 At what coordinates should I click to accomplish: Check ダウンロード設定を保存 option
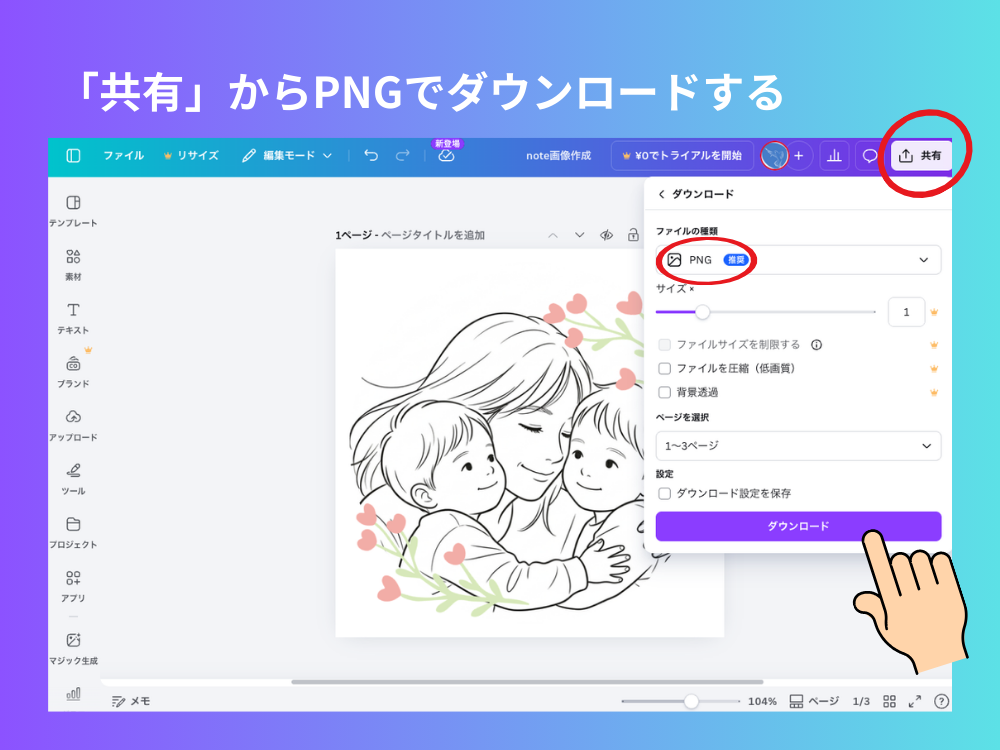665,493
